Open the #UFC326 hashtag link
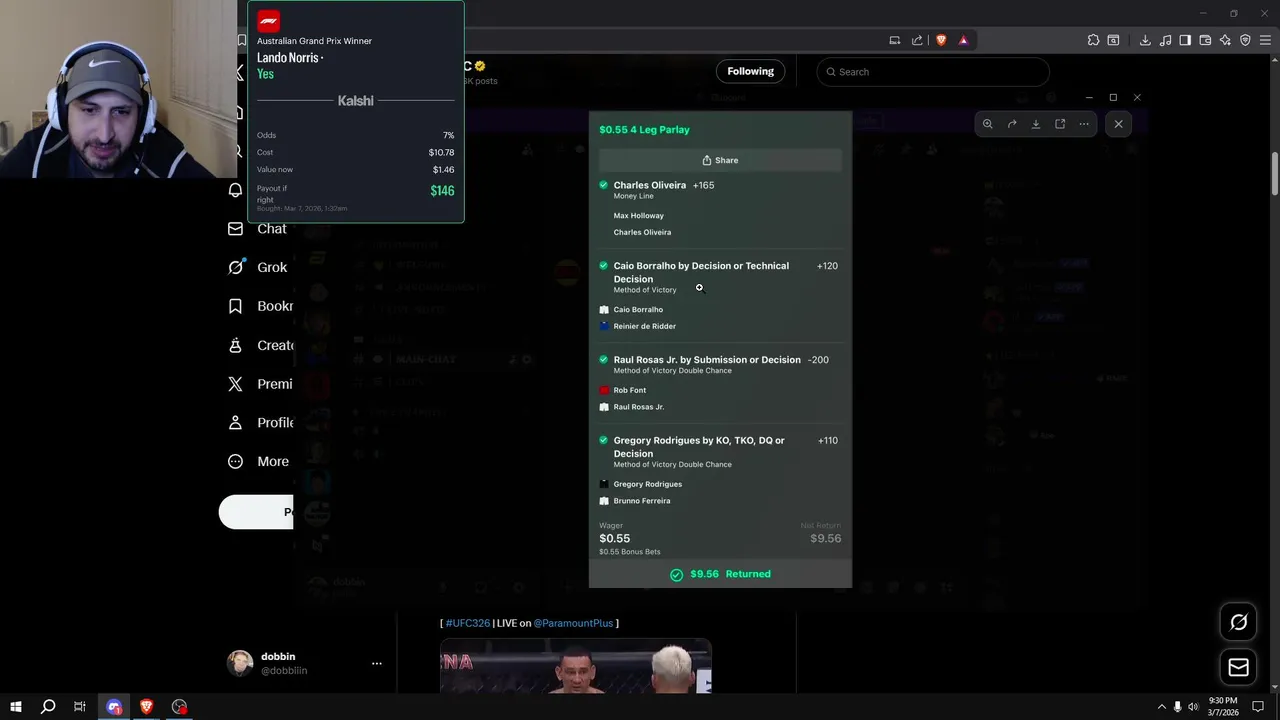1280x720 pixels. pyautogui.click(x=468, y=623)
